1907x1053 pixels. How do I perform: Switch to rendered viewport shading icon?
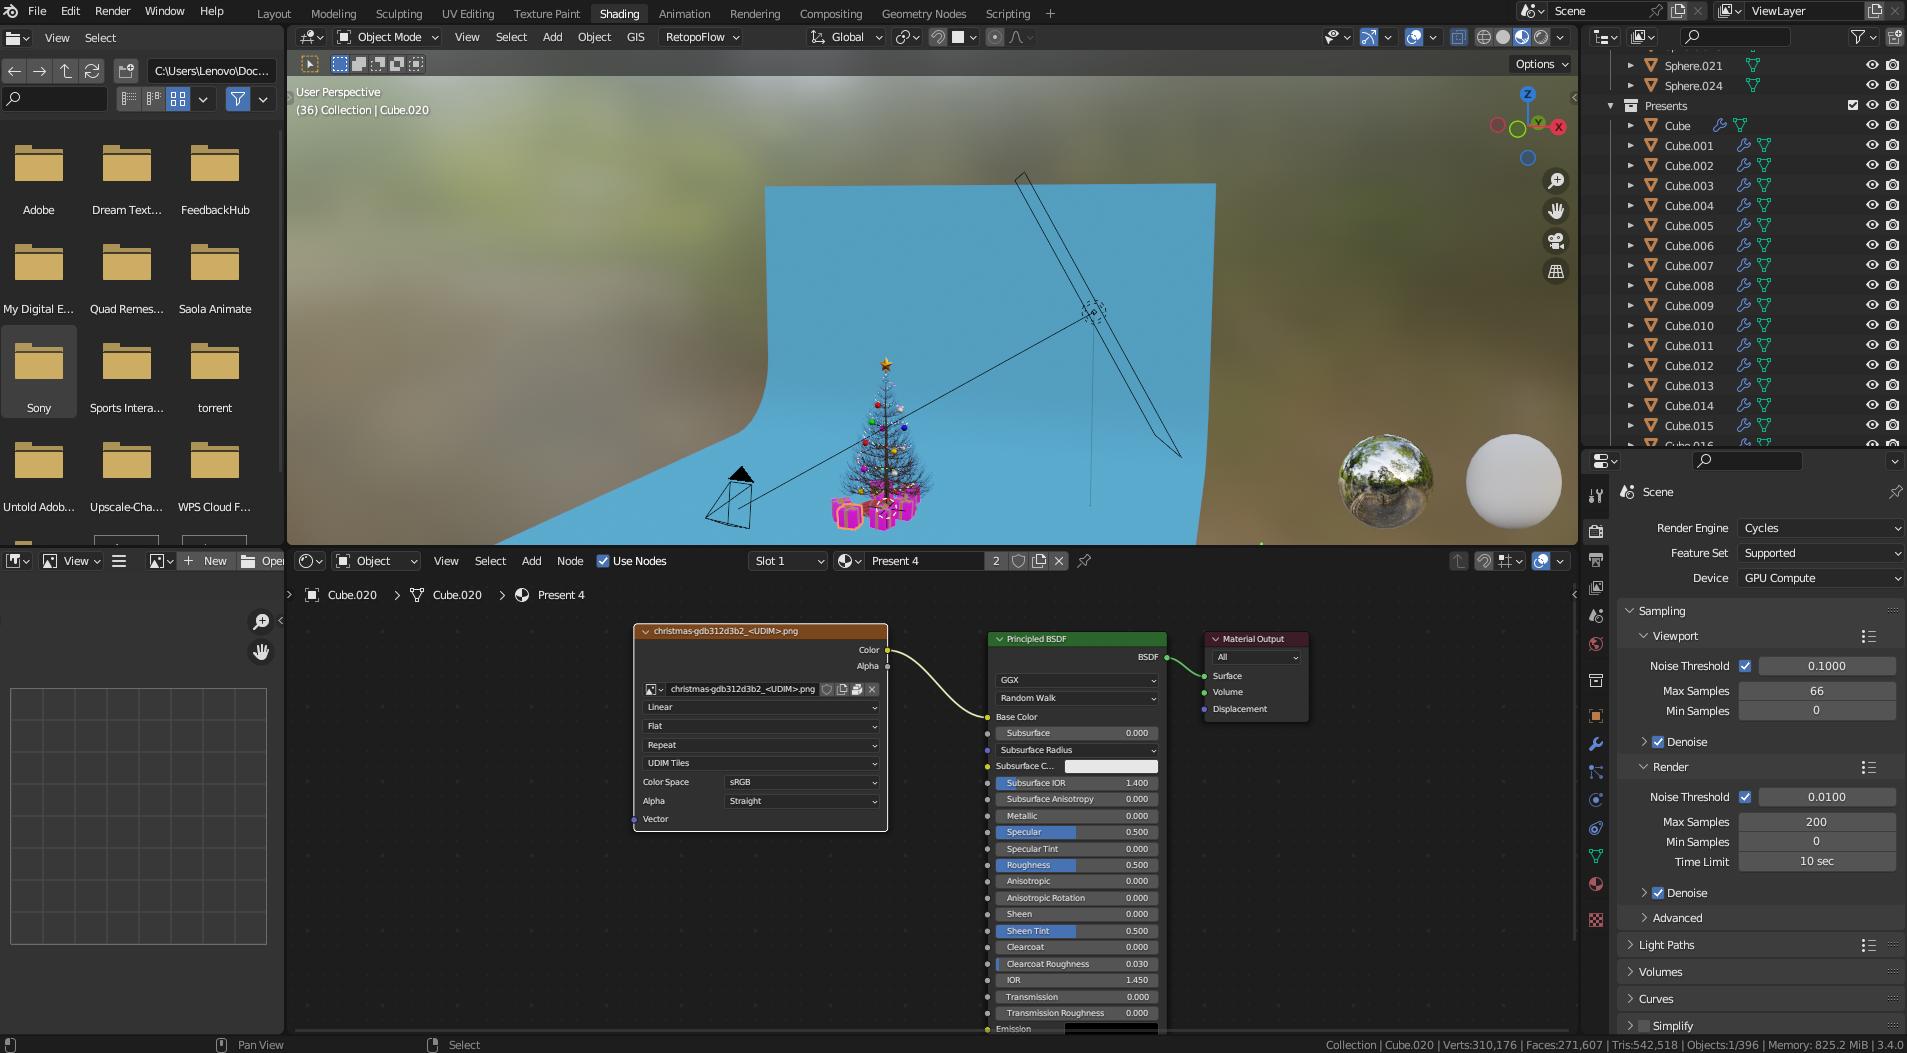[1541, 37]
